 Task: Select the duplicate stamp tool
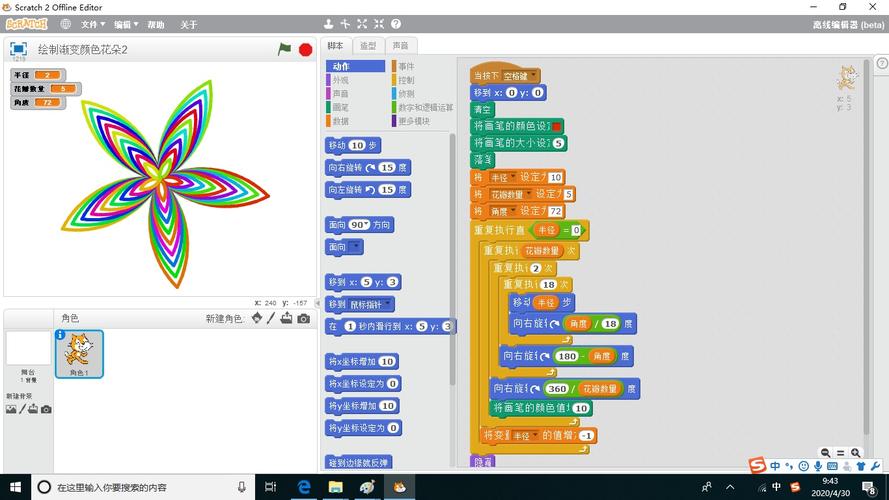pos(329,24)
